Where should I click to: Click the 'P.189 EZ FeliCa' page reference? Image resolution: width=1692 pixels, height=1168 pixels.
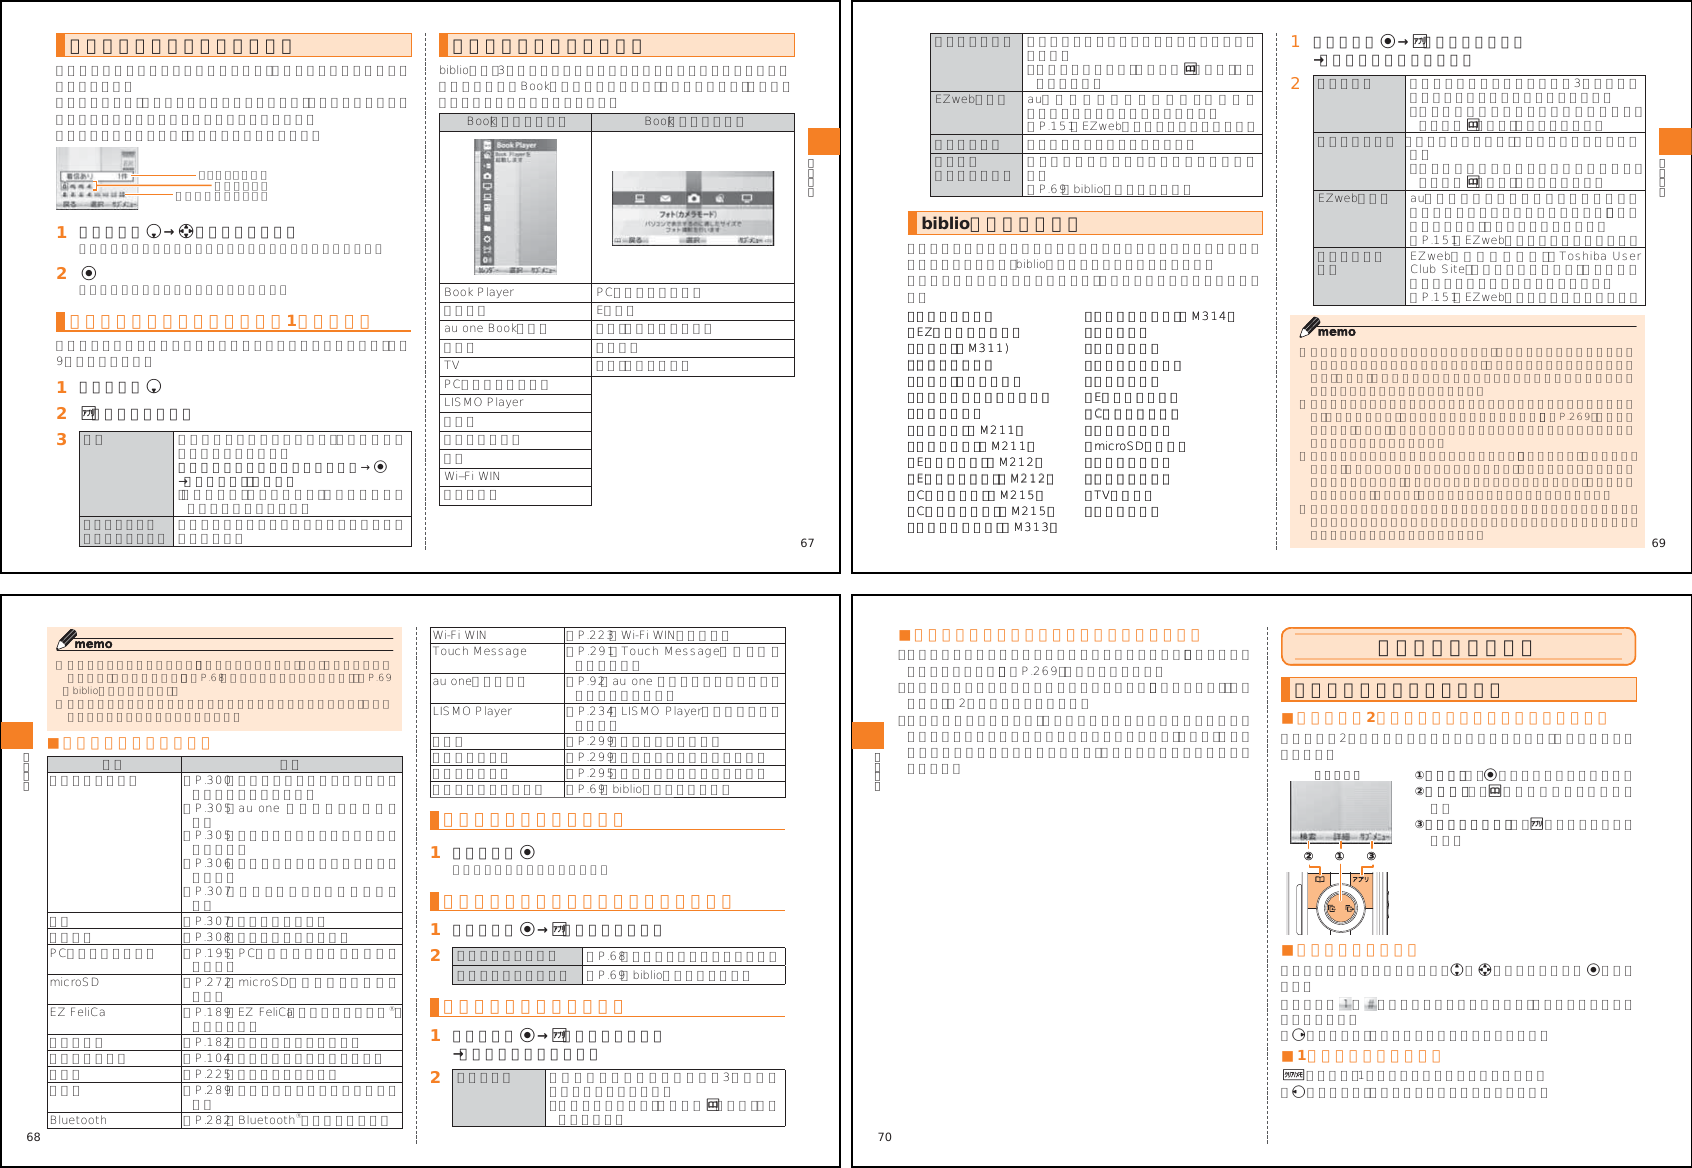243,1013
